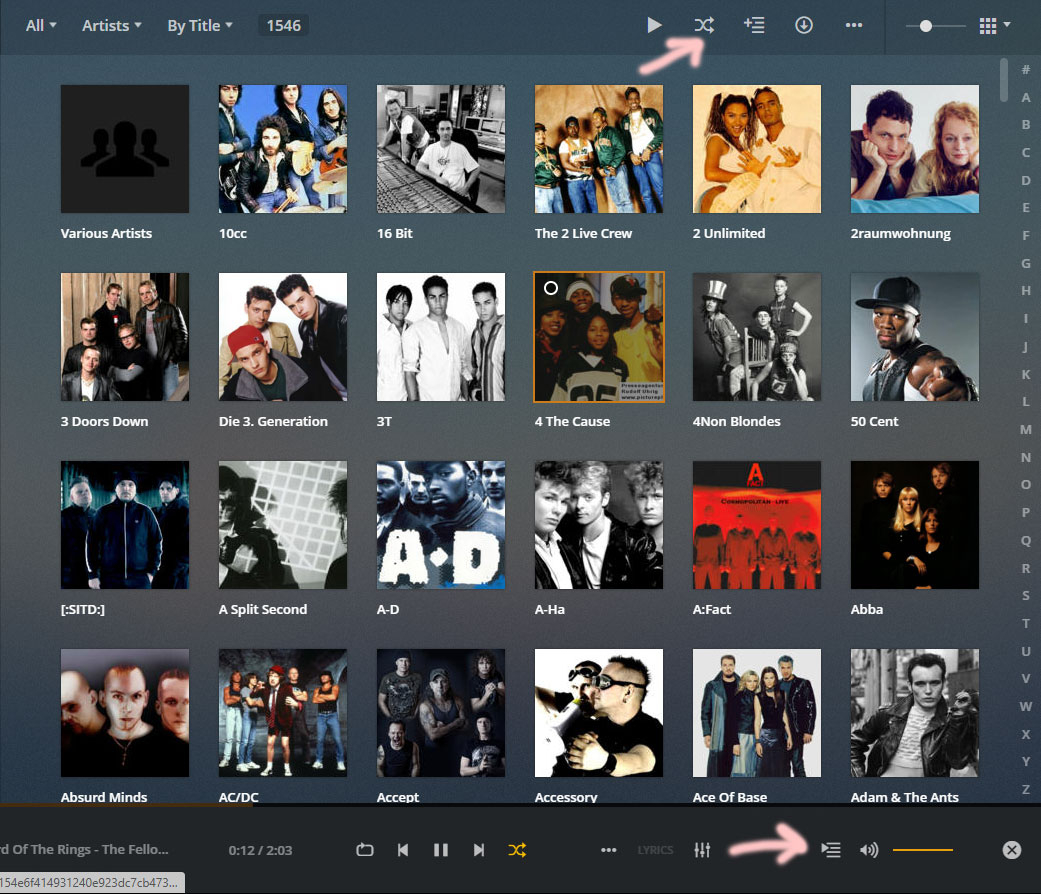Click the 1546 artist count badge
Viewport: 1041px width, 894px height.
(x=283, y=25)
